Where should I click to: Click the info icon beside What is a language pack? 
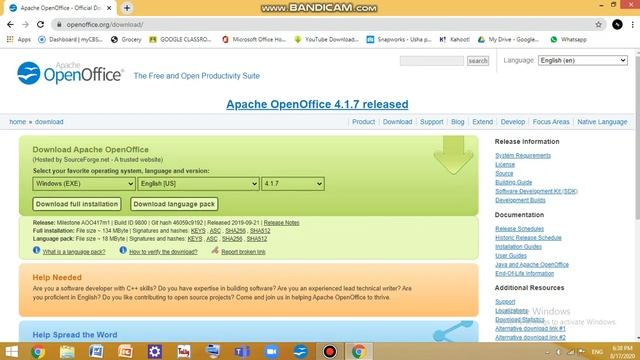[36, 250]
